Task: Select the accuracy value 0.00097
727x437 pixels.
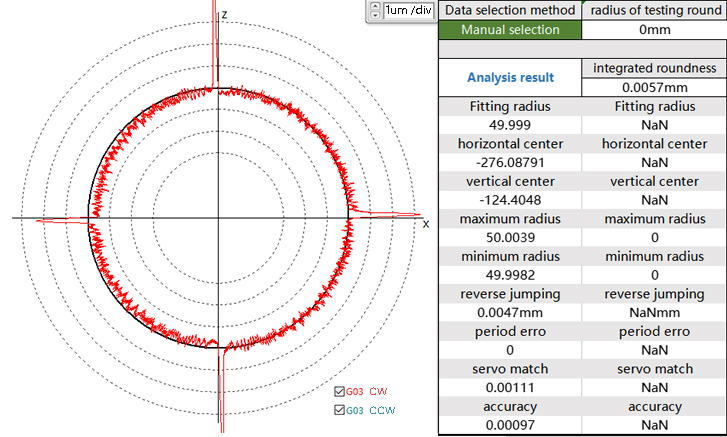Action: pyautogui.click(x=510, y=425)
